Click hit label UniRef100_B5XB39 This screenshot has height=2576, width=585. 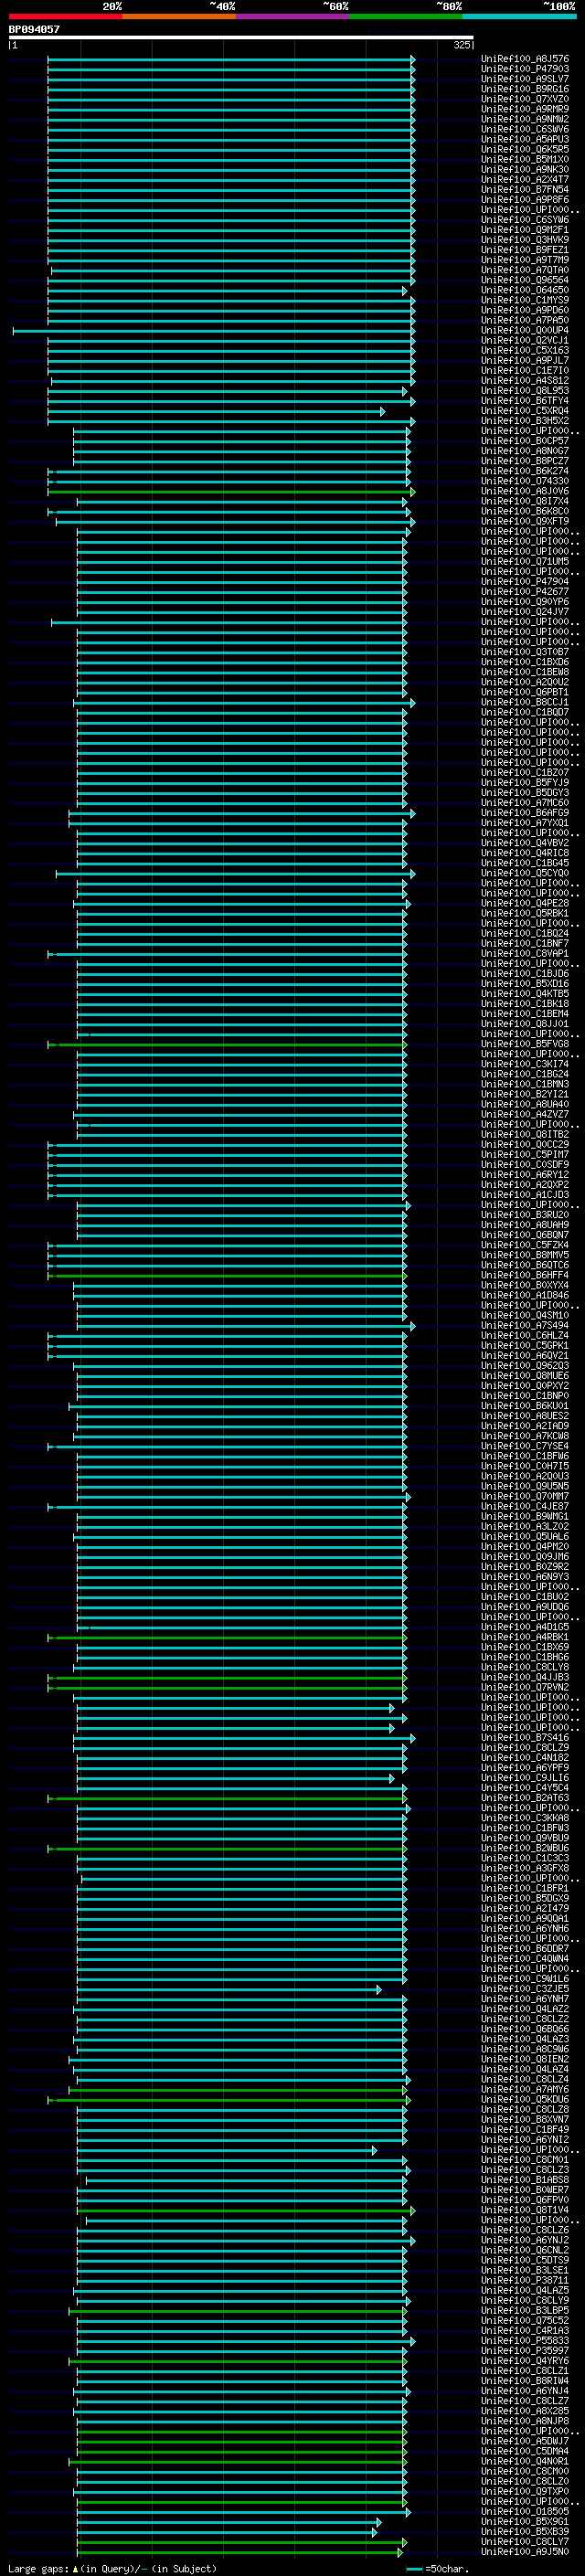[x=525, y=2531]
